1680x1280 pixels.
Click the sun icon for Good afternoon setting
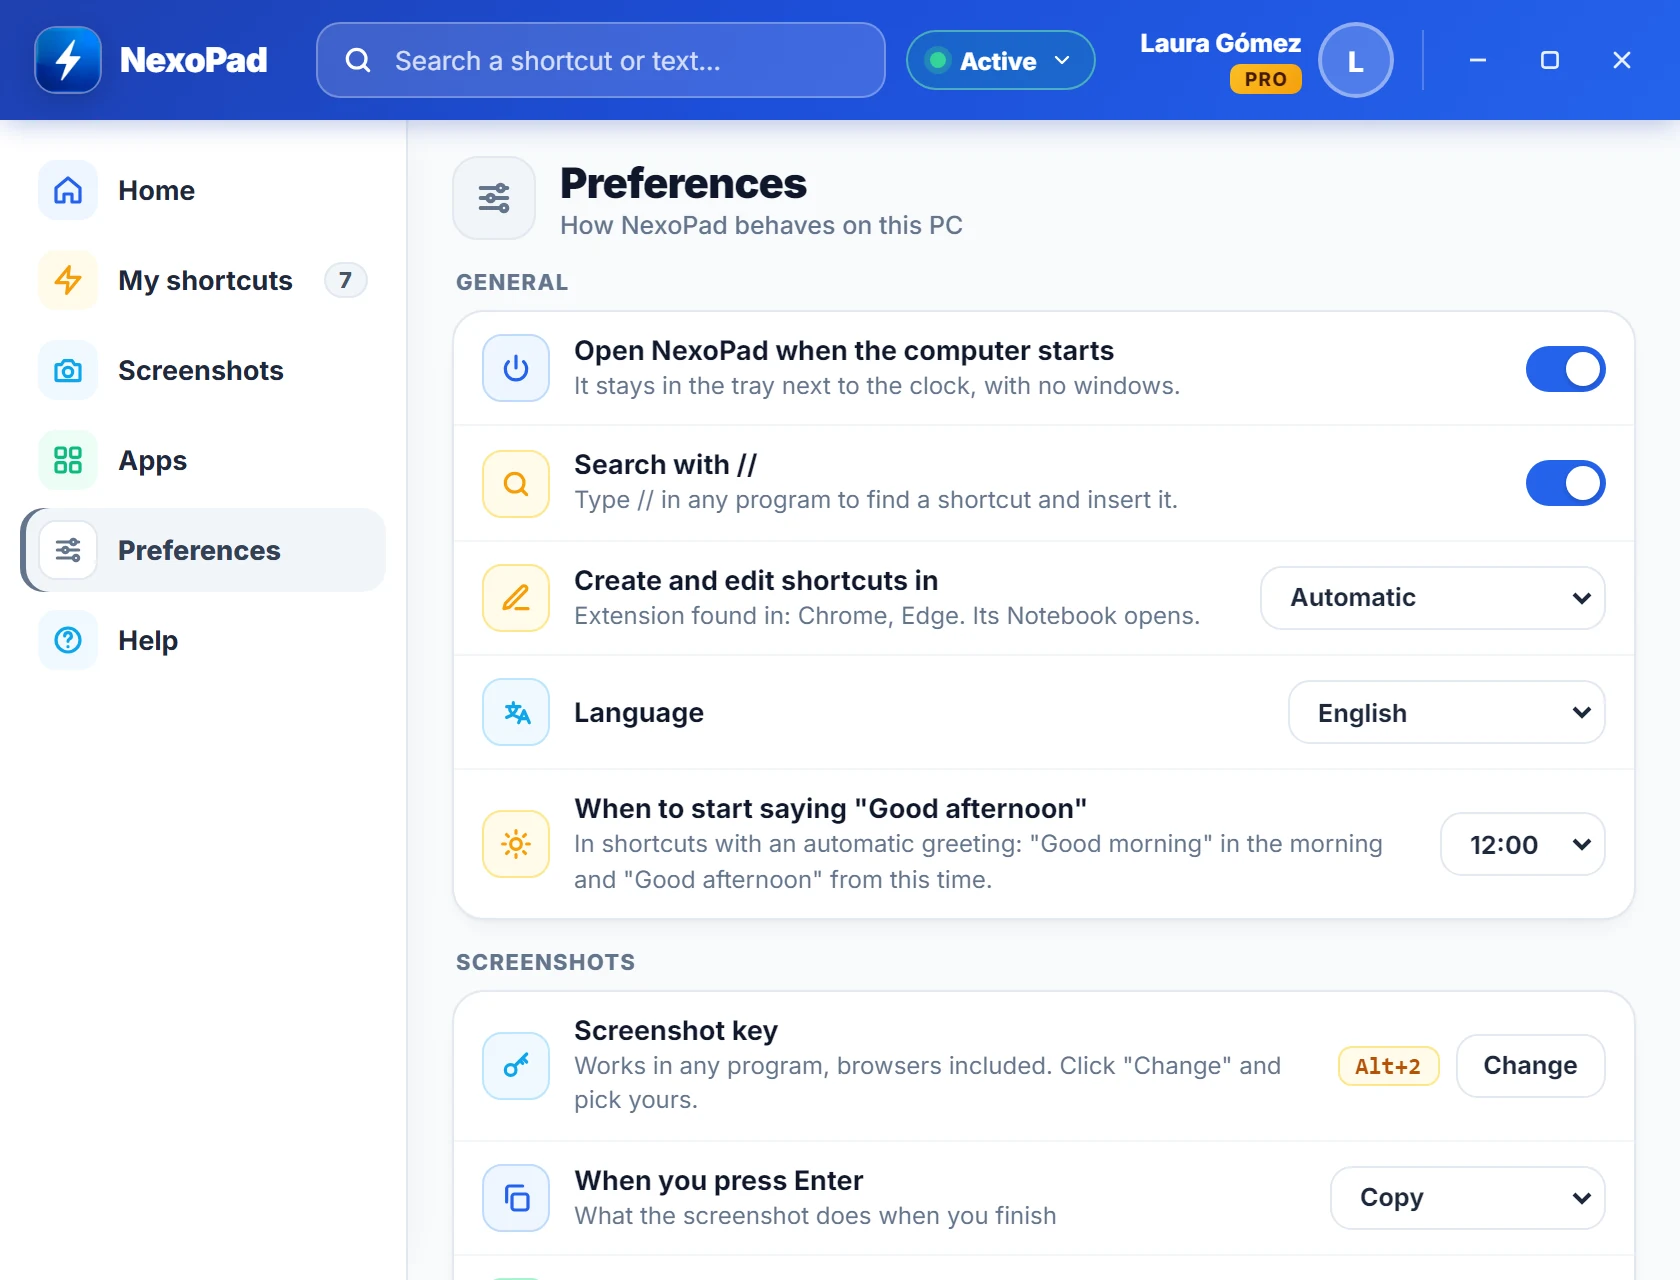516,844
